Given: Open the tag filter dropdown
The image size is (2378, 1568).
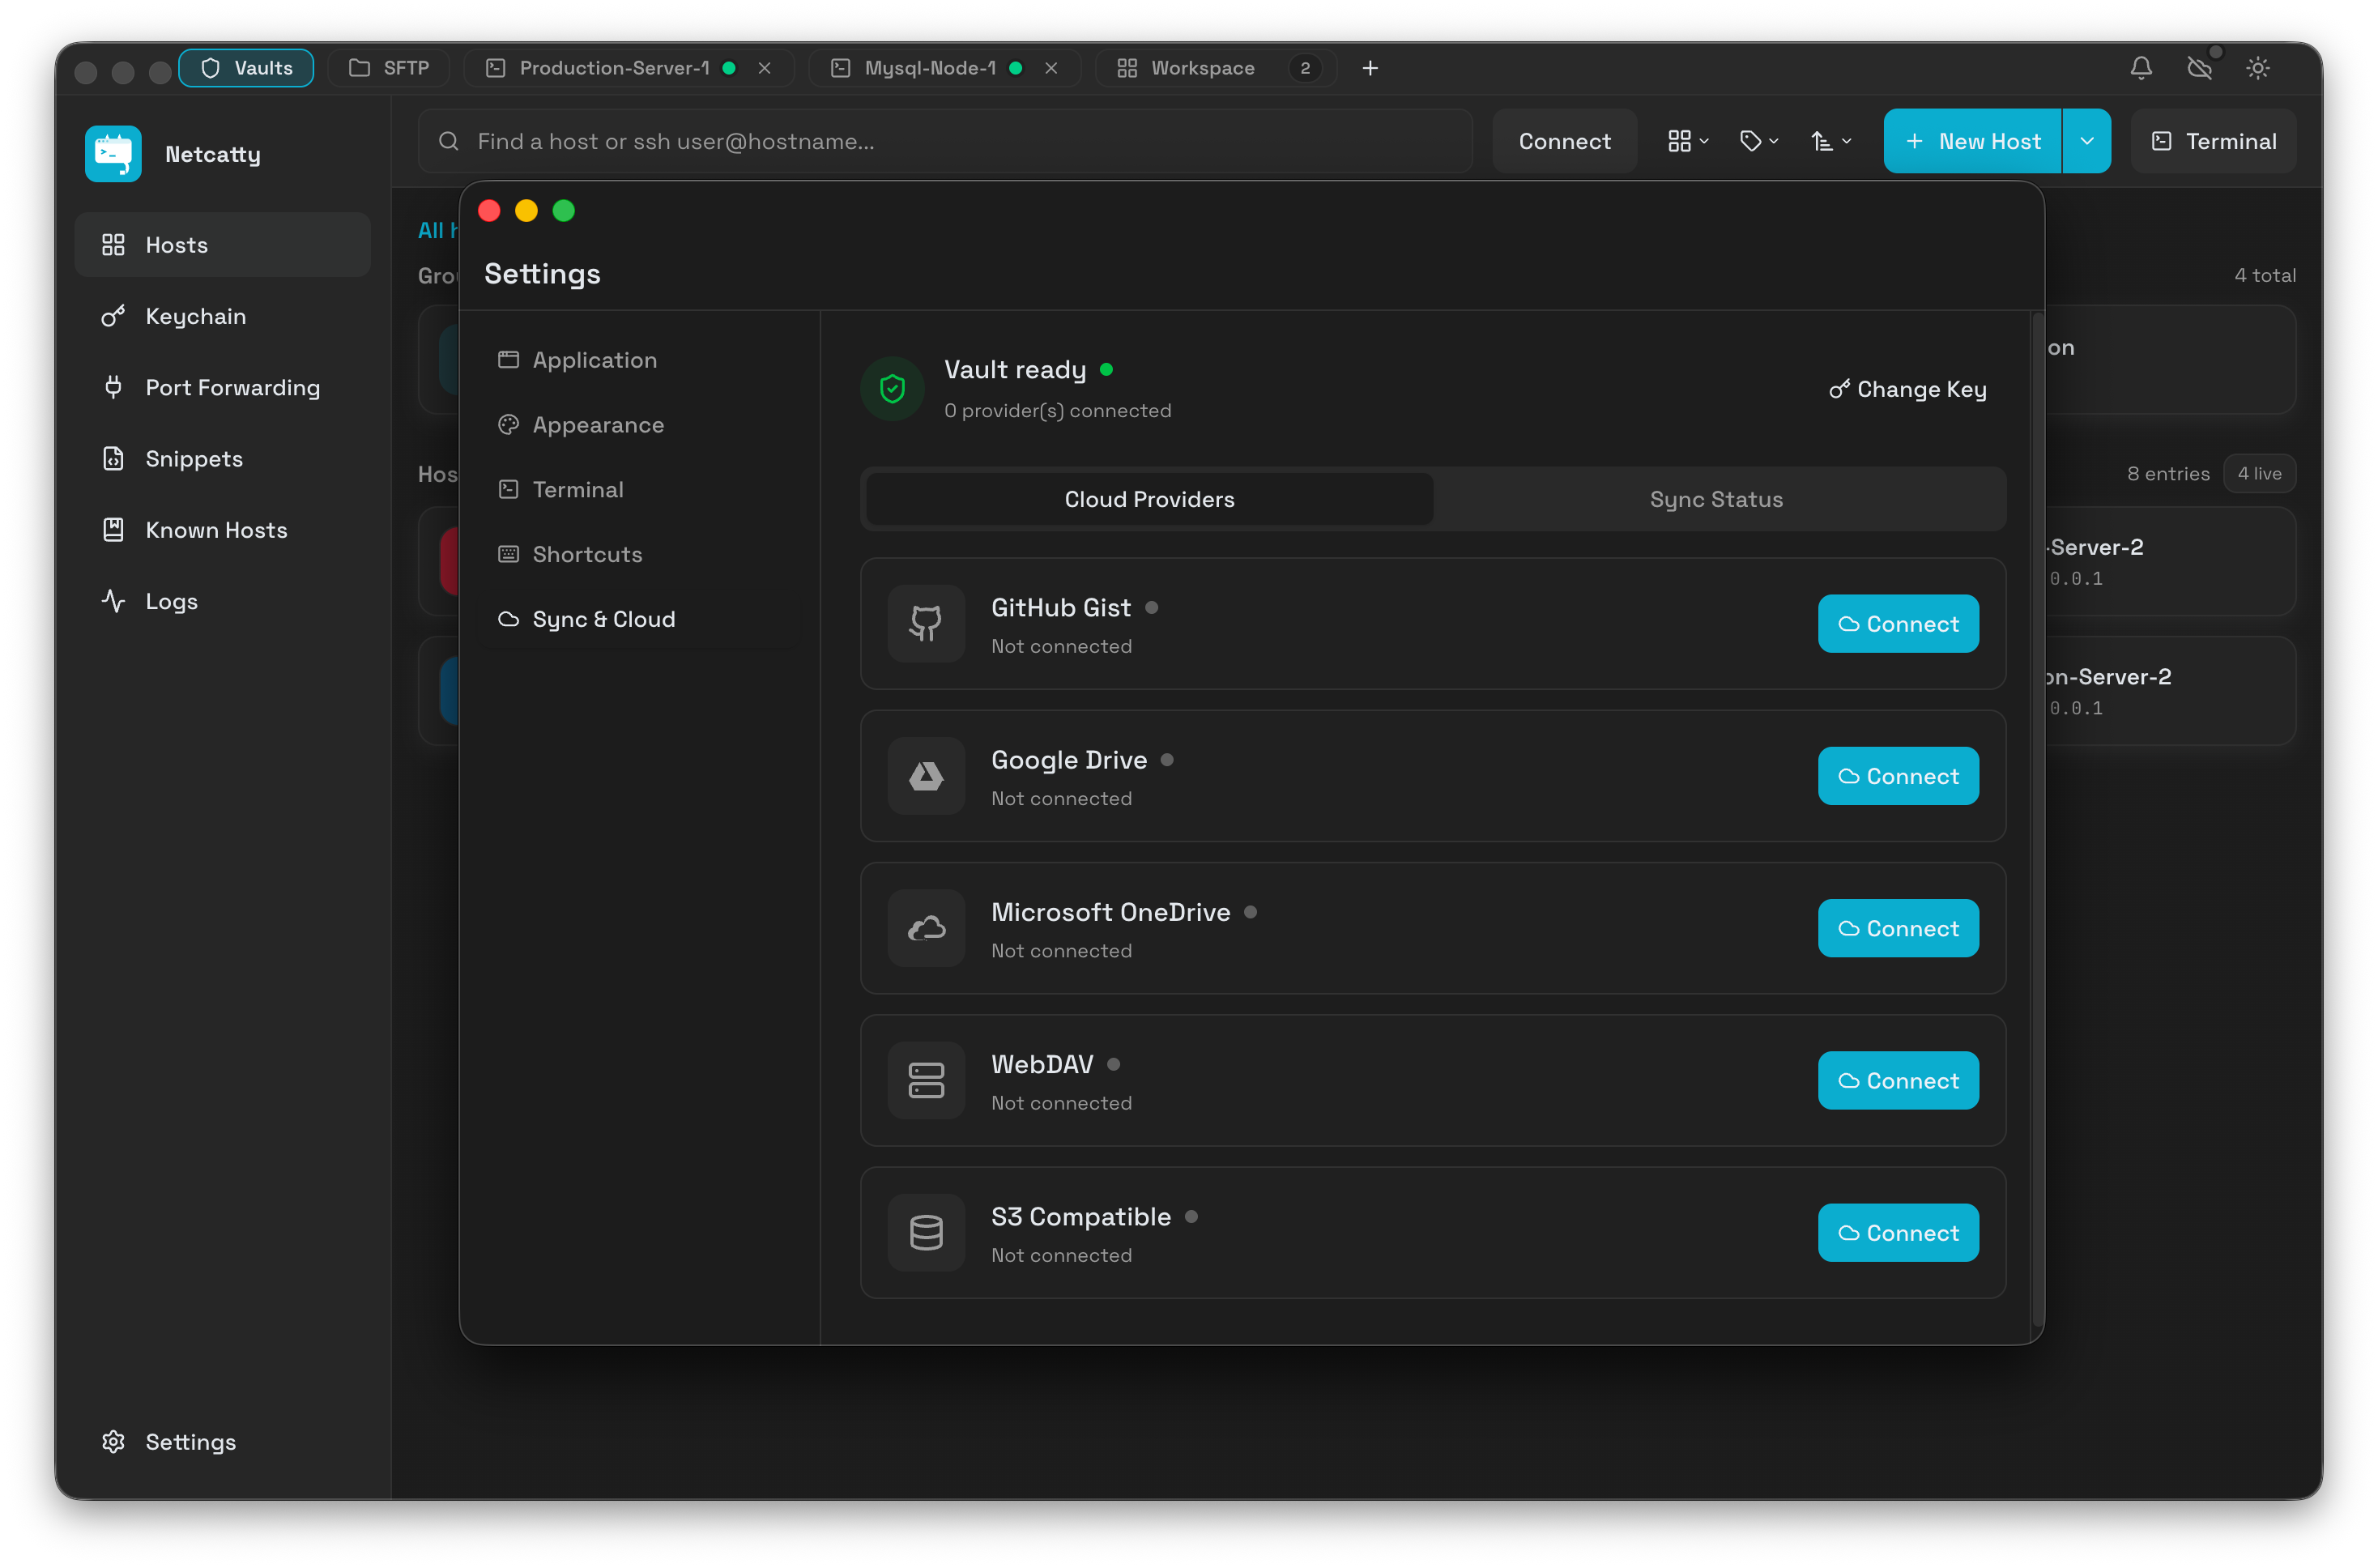Looking at the screenshot, I should pos(1759,141).
